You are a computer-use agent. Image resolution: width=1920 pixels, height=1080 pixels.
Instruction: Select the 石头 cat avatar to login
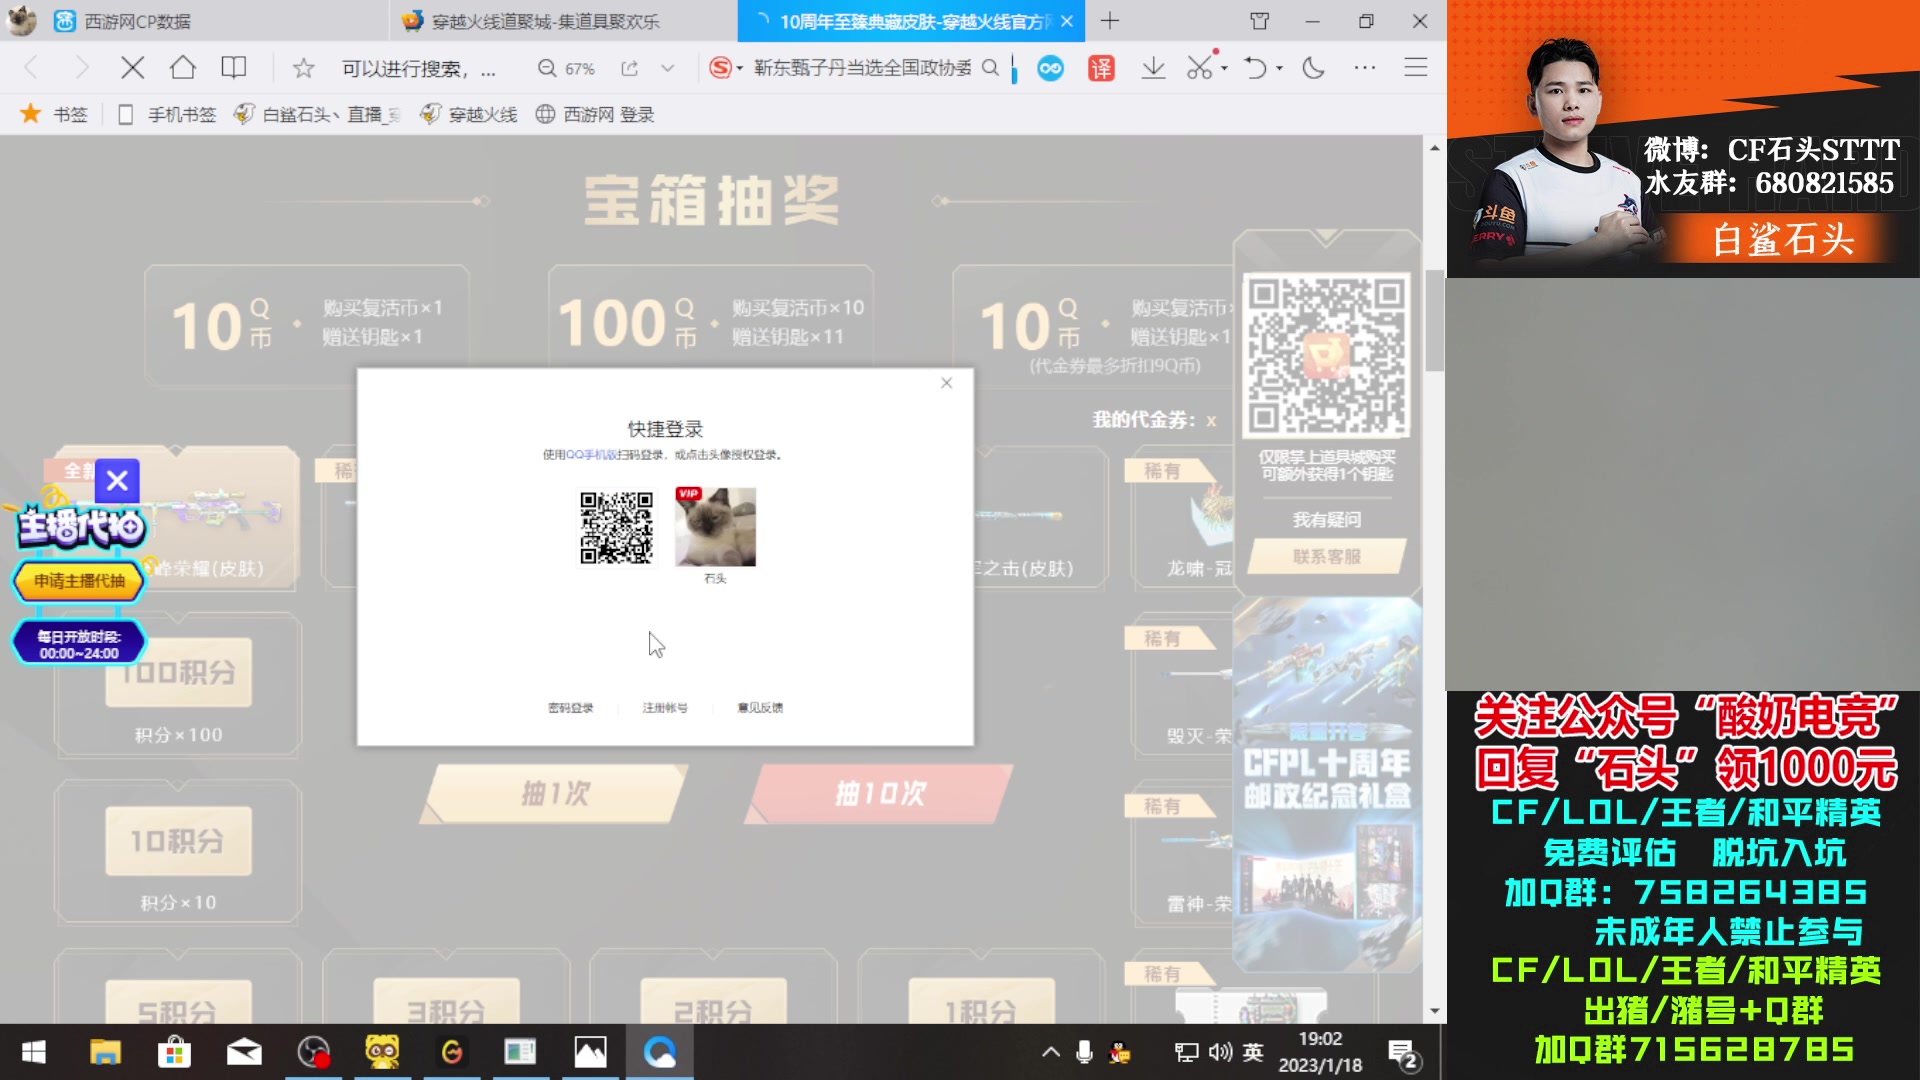pos(715,527)
